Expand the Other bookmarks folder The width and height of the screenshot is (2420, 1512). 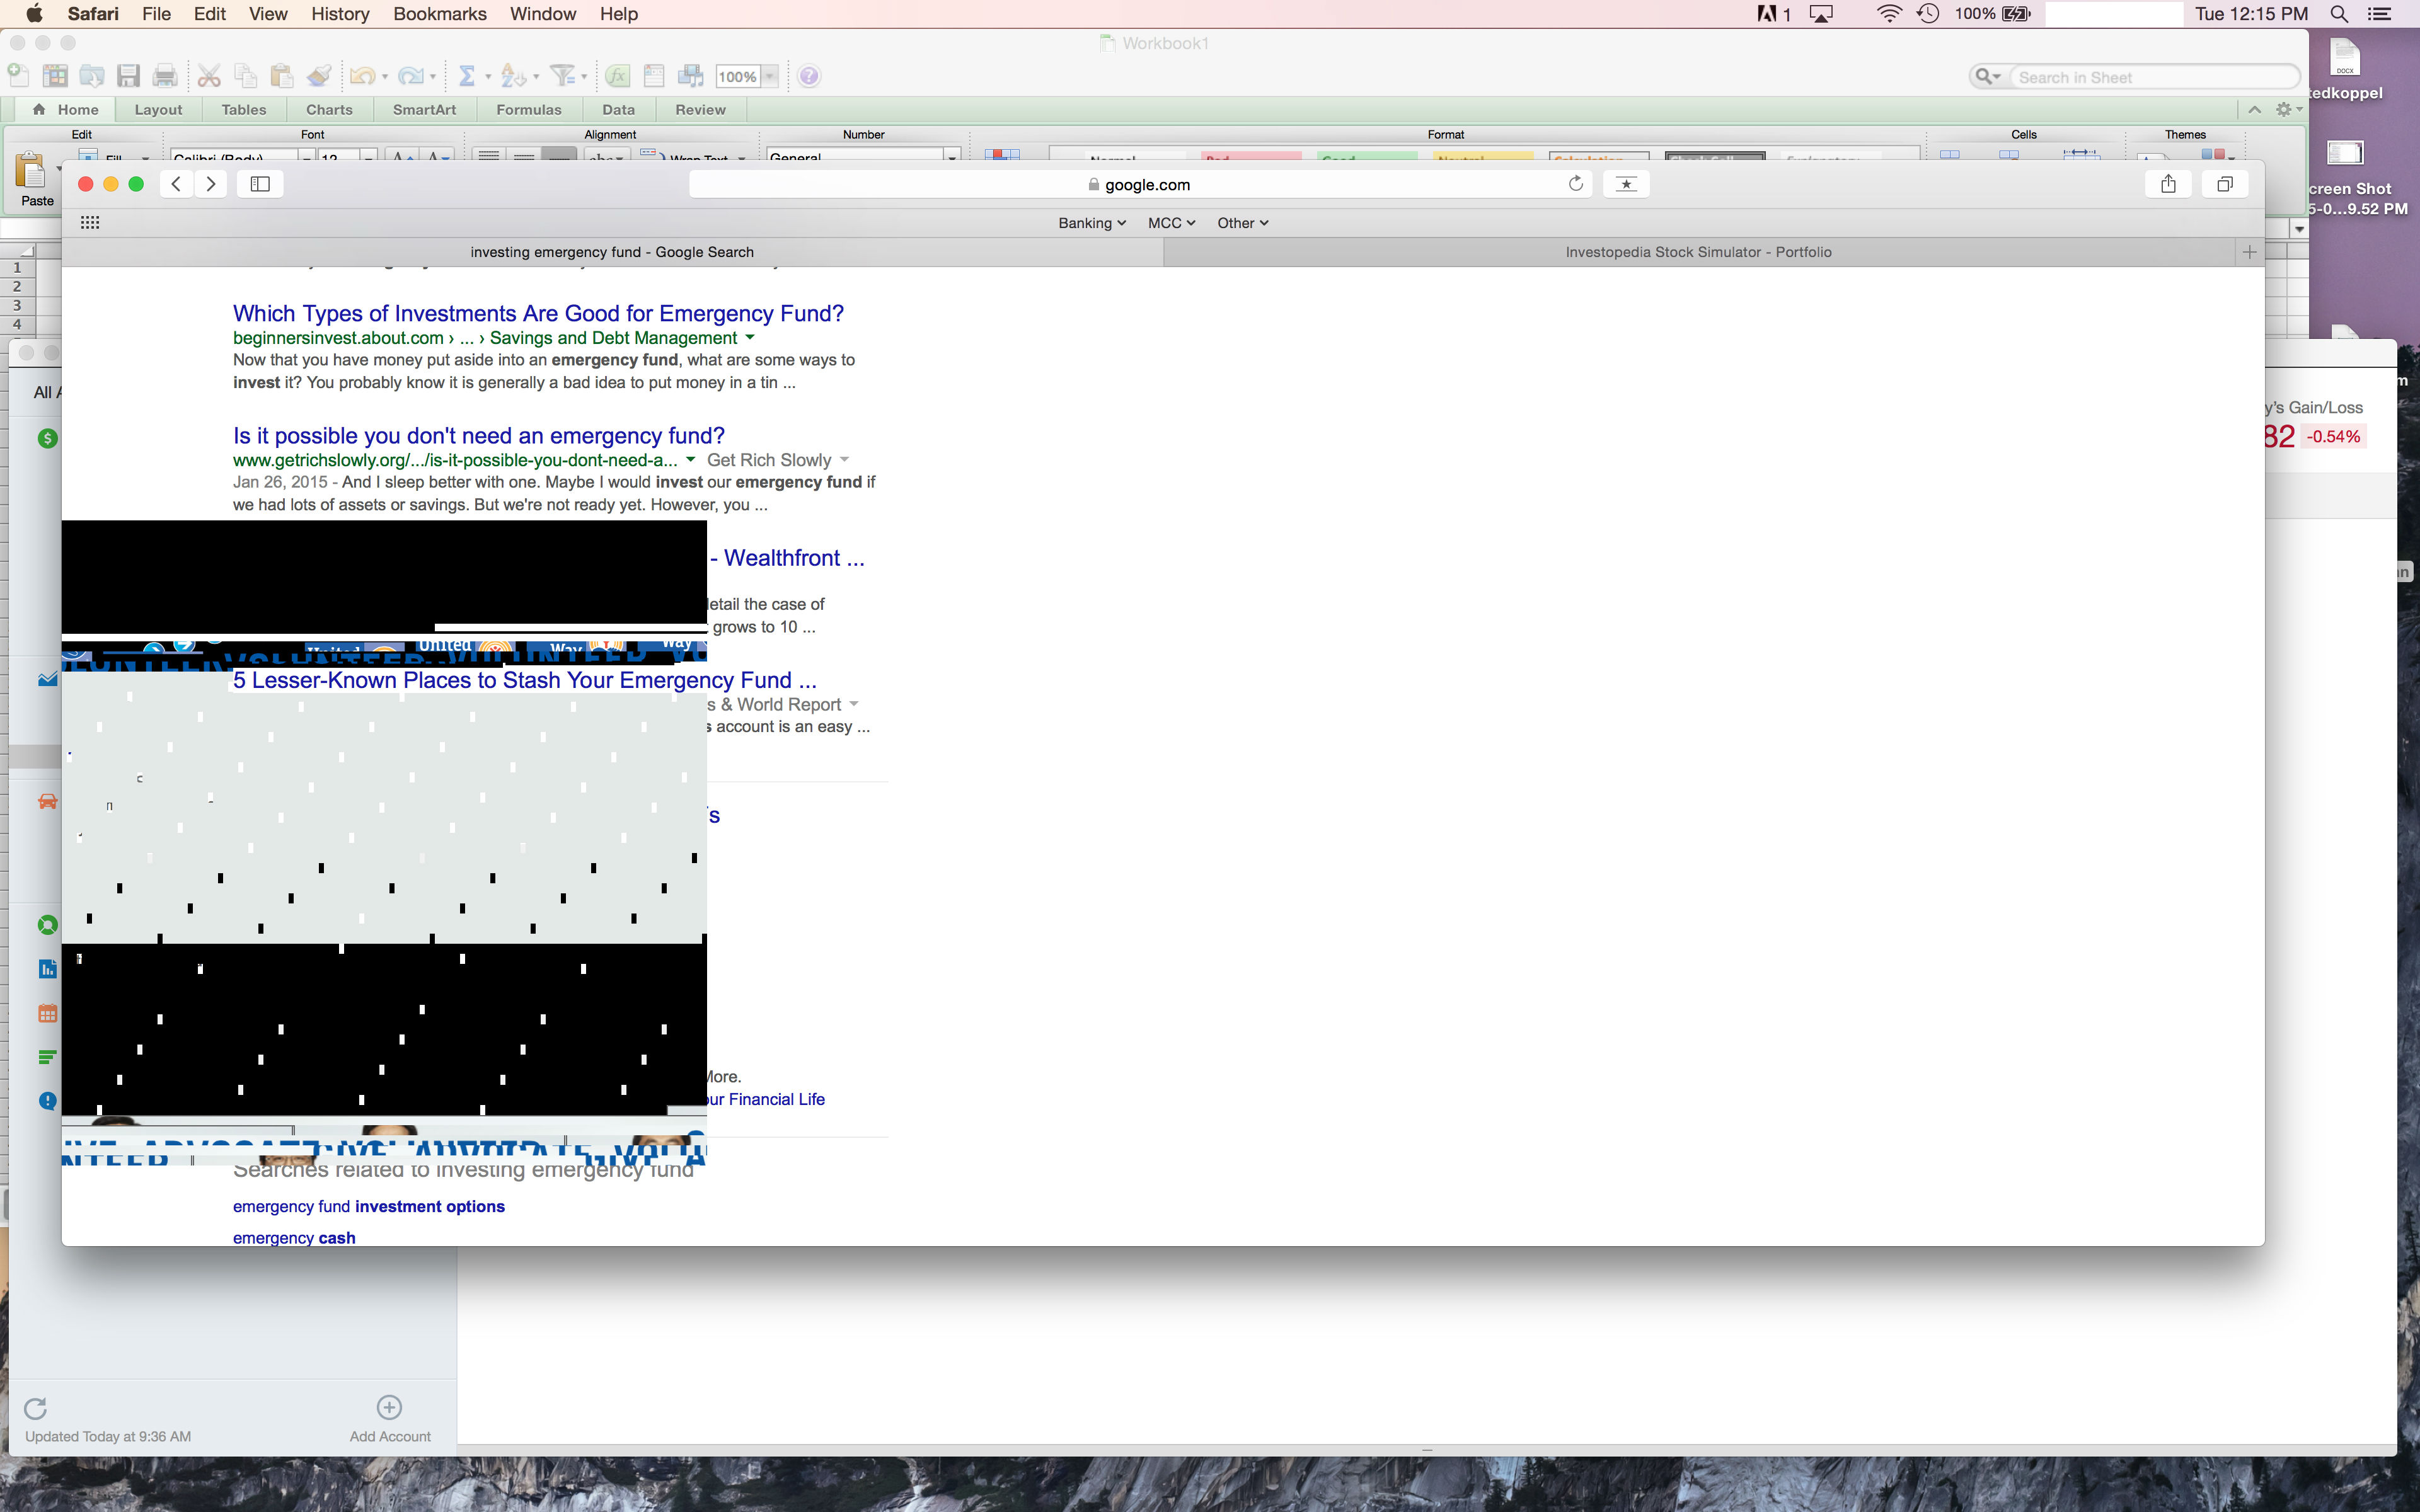[1243, 223]
